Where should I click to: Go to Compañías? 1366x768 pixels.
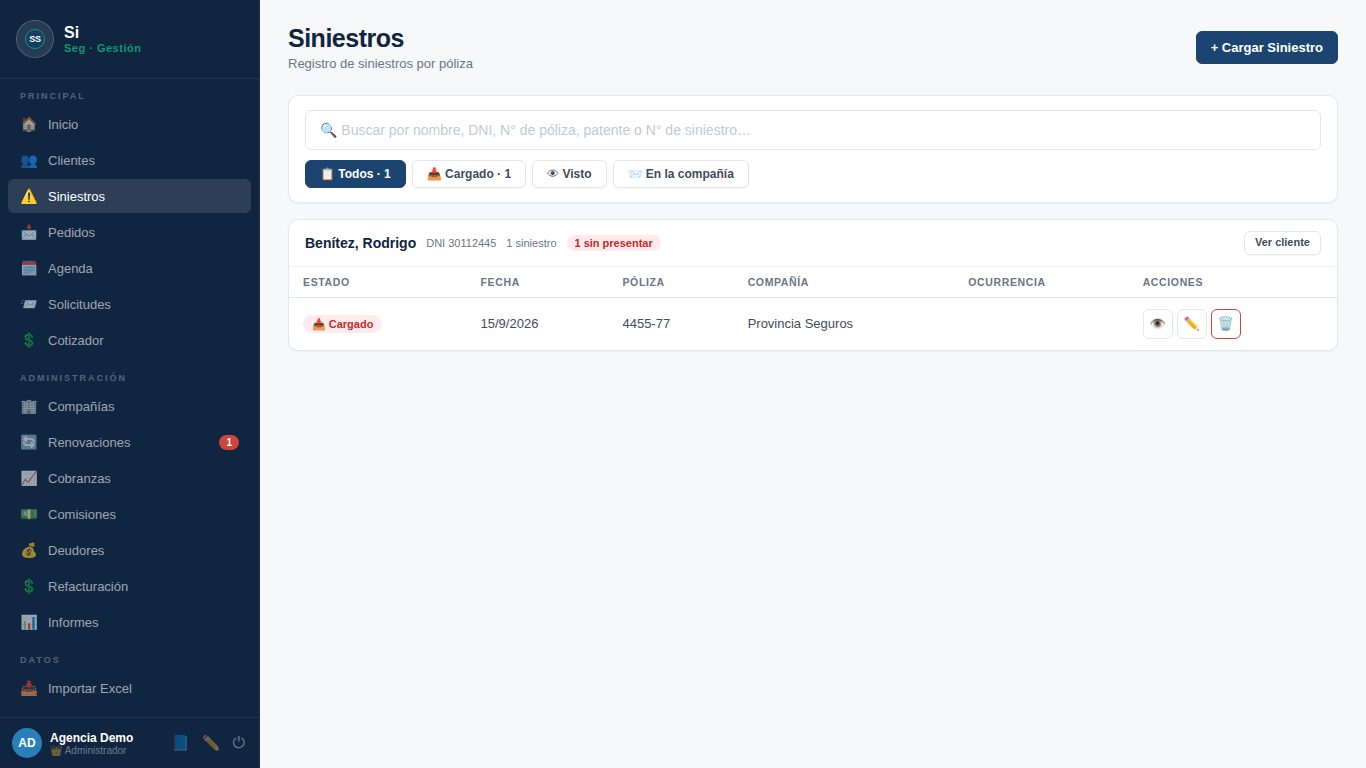(129, 407)
